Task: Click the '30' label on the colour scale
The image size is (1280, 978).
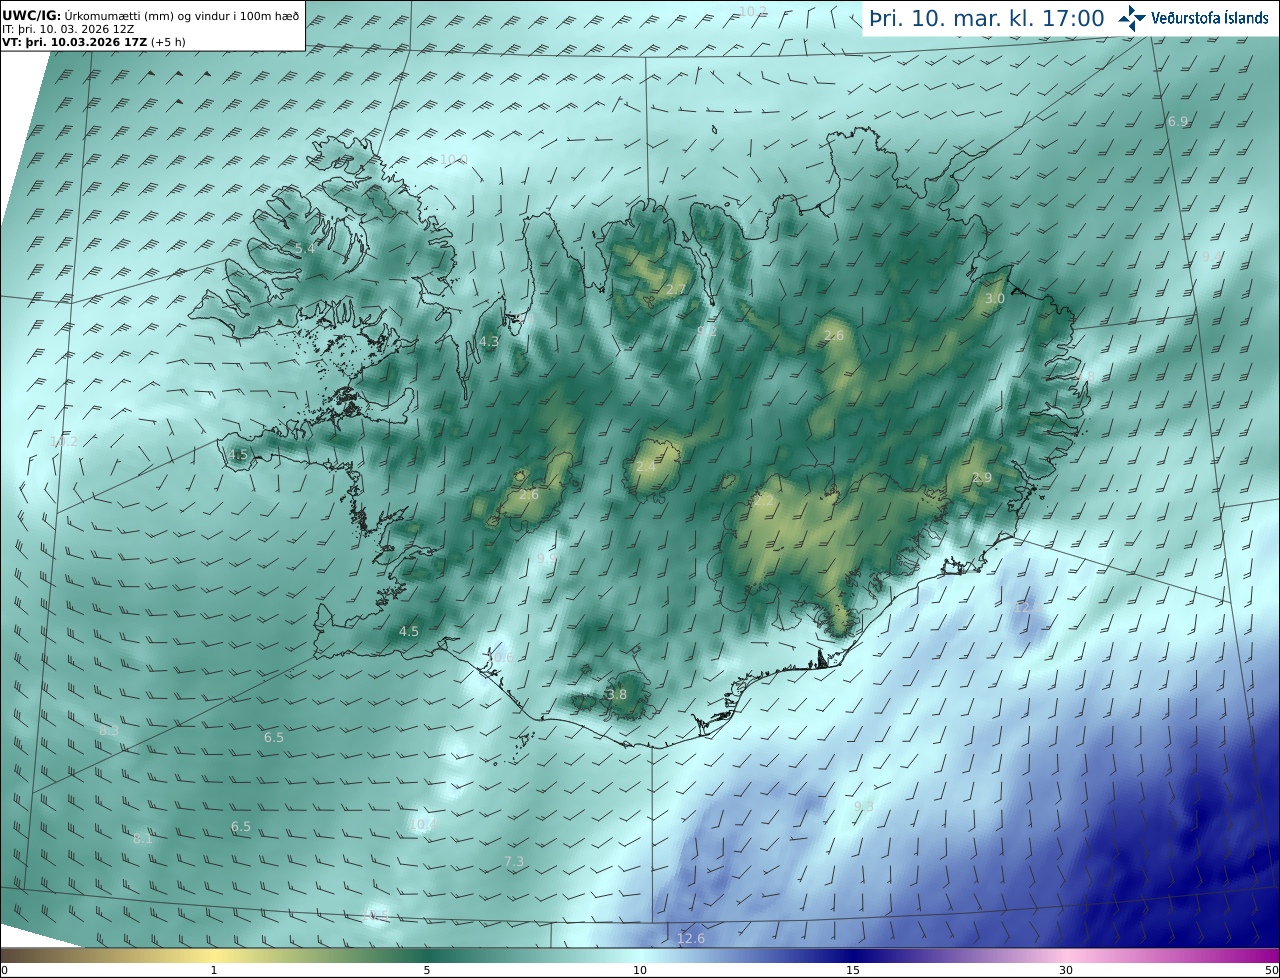Action: pos(1066,970)
